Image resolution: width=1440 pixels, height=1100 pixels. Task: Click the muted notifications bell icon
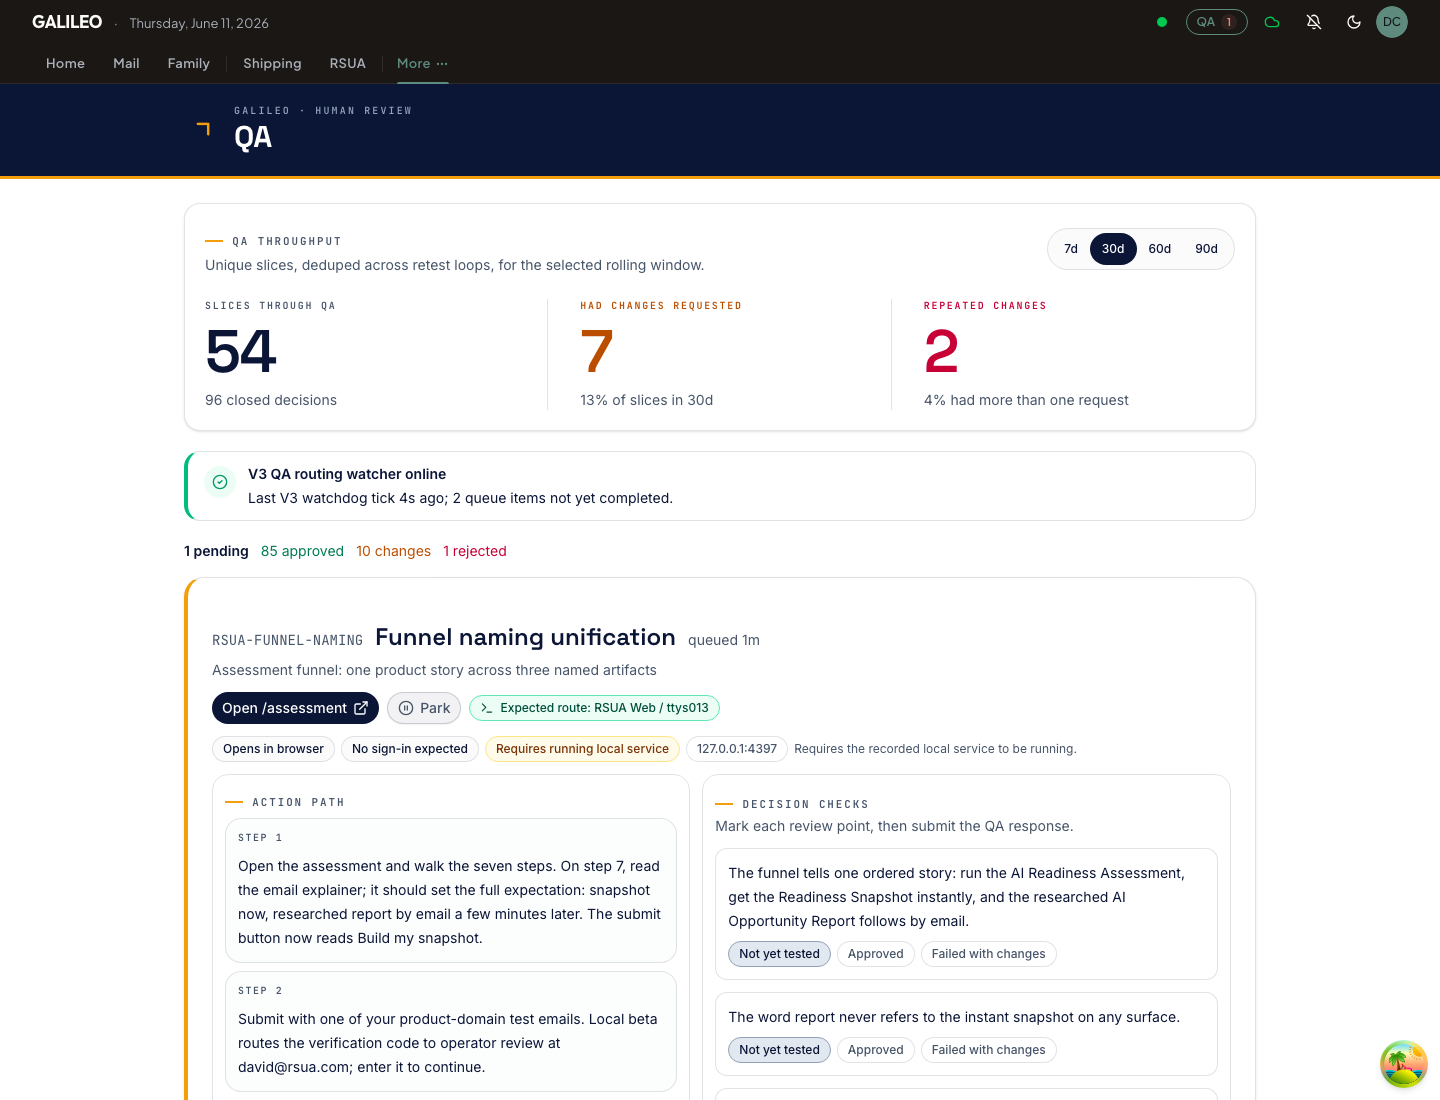pyautogui.click(x=1314, y=22)
